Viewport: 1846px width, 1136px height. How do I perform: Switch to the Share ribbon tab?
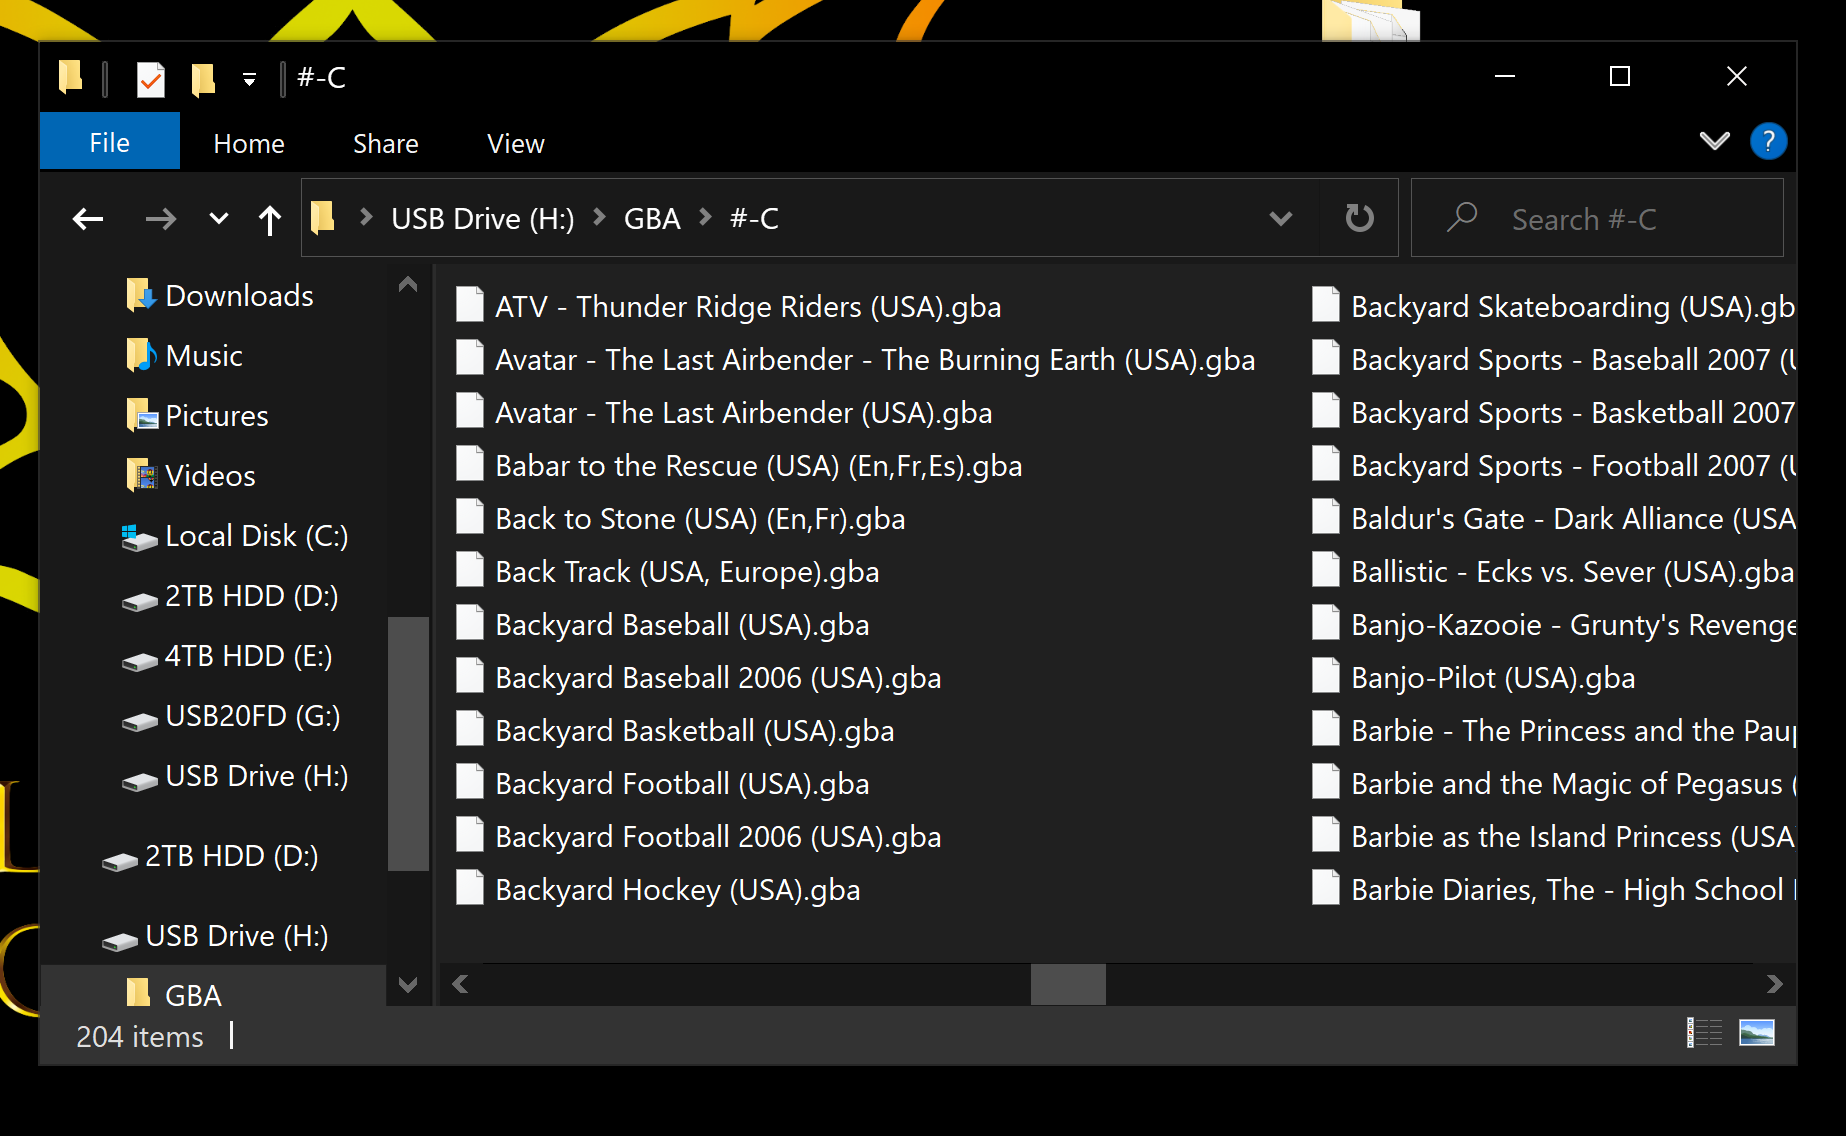point(385,143)
